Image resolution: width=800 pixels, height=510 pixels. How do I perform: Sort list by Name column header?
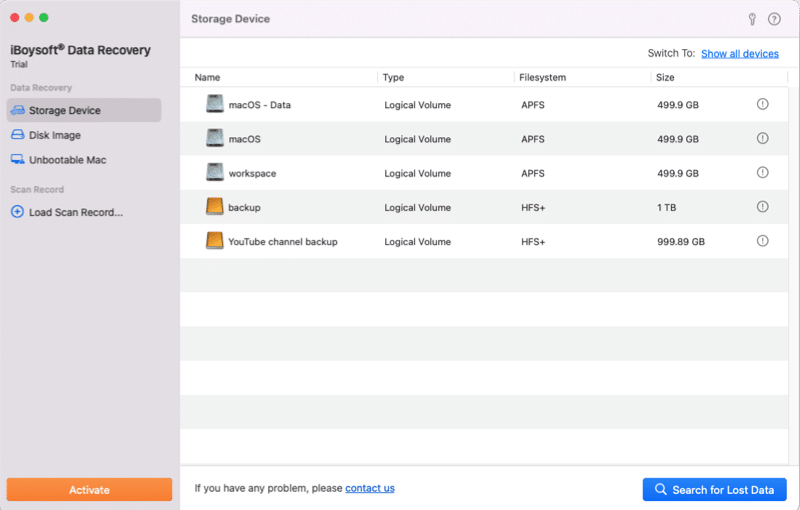tap(208, 77)
